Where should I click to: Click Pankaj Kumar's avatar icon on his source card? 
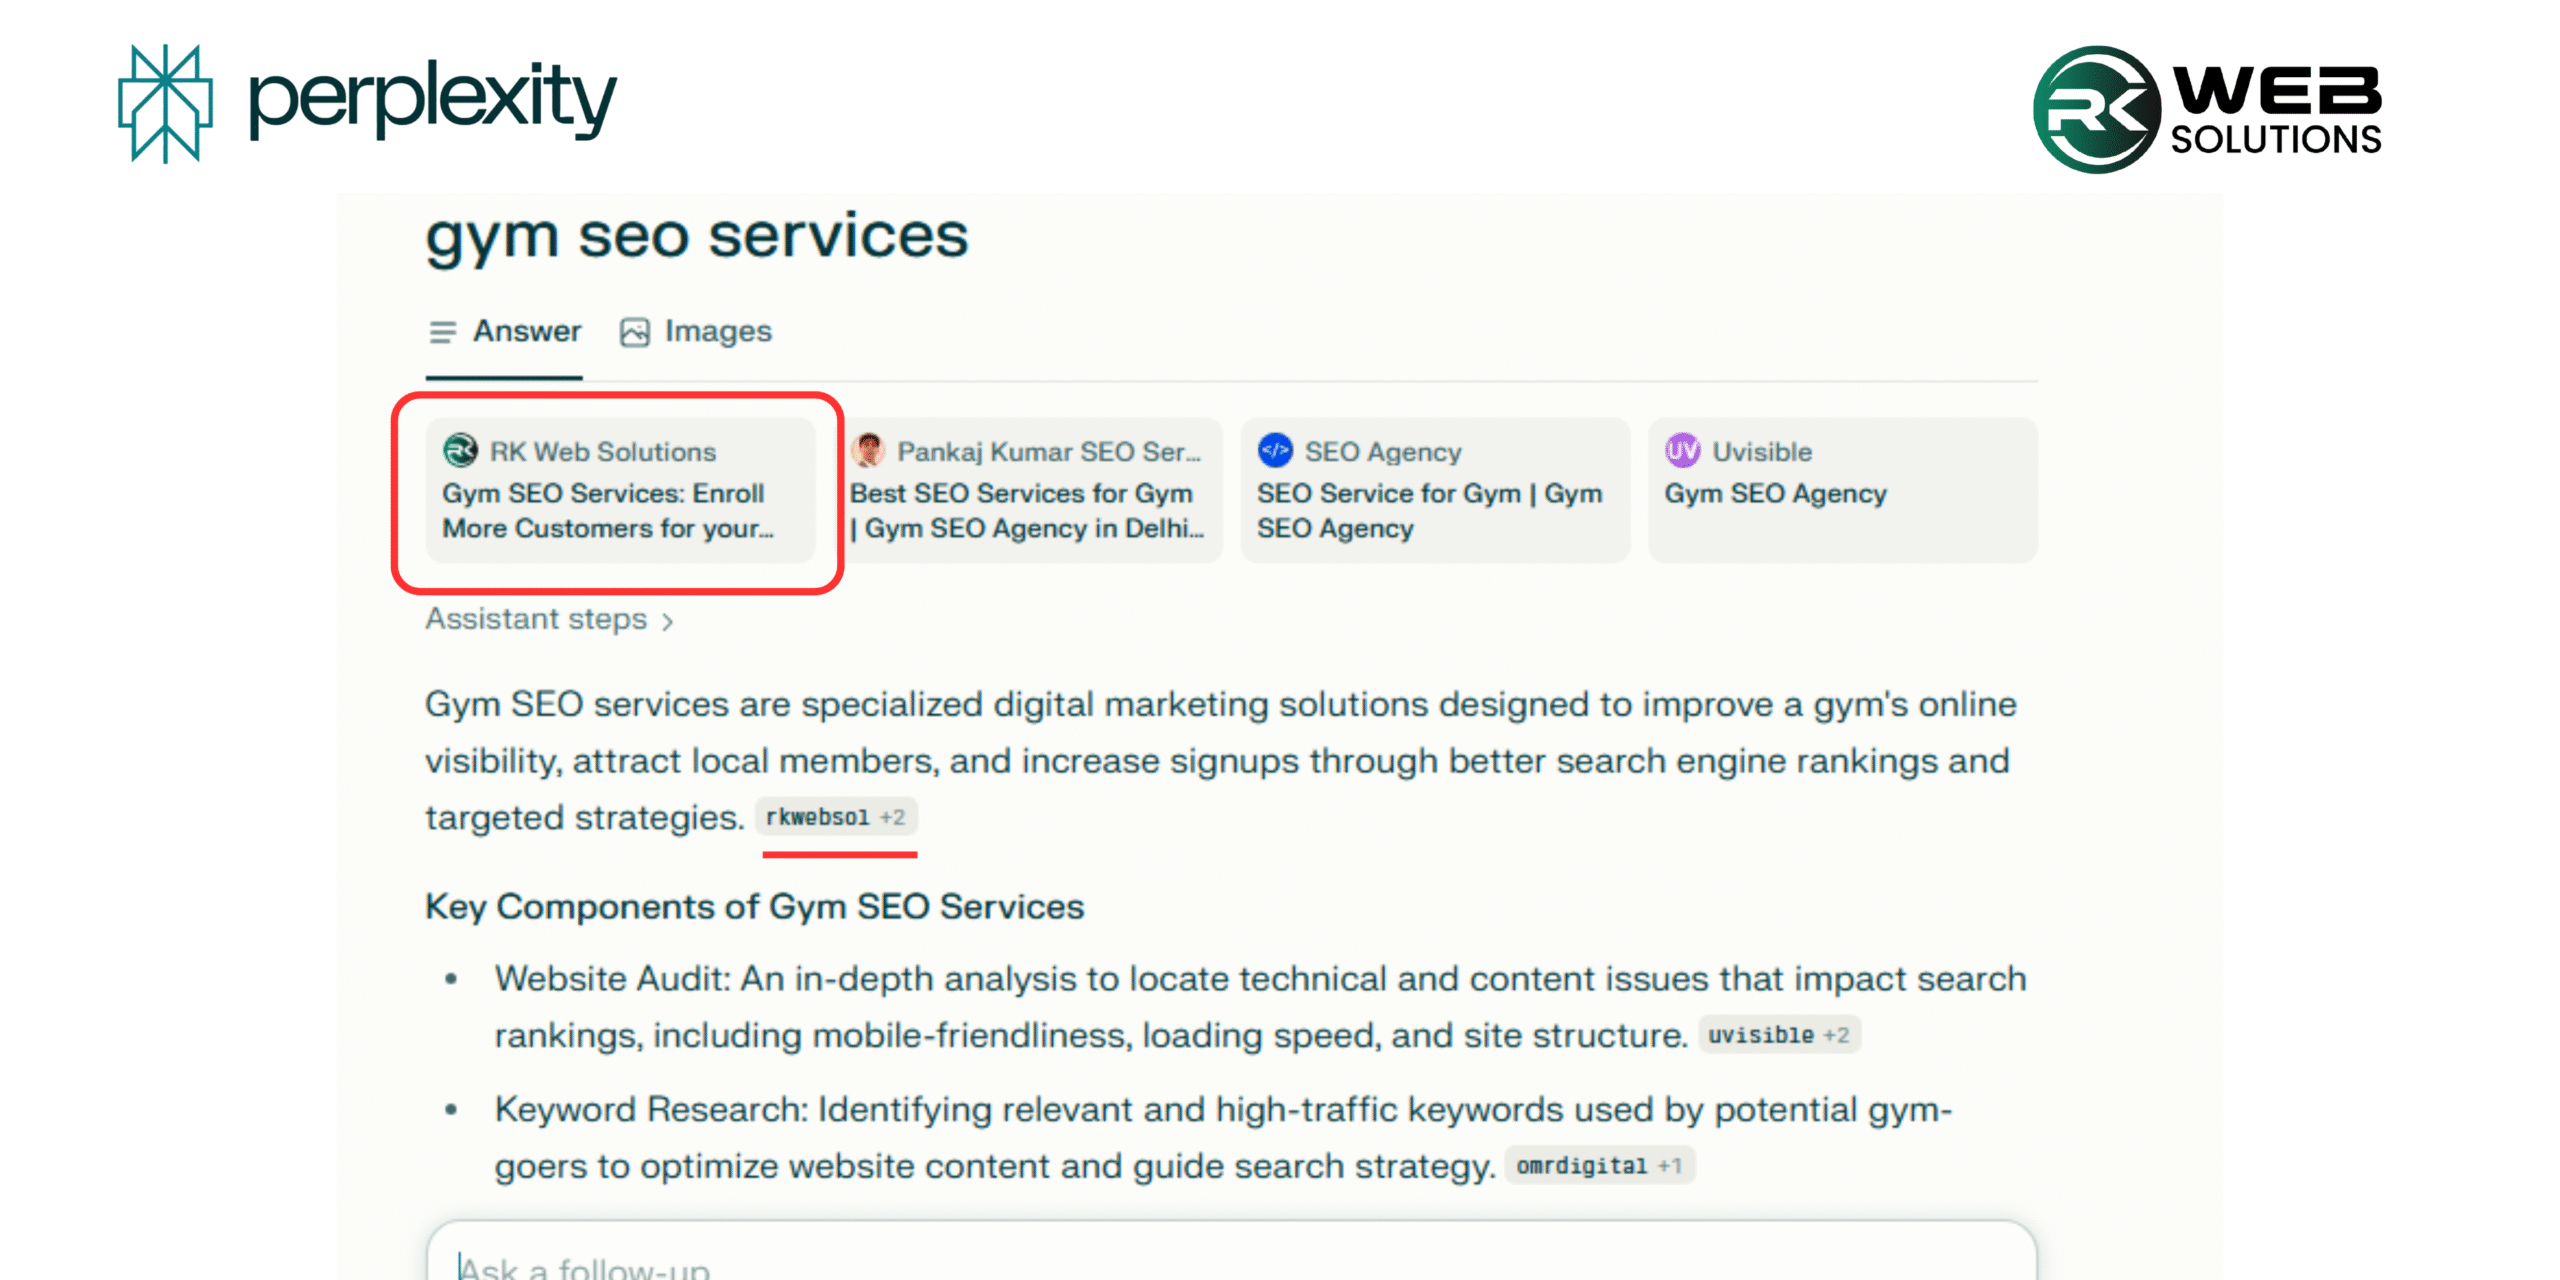coord(869,451)
